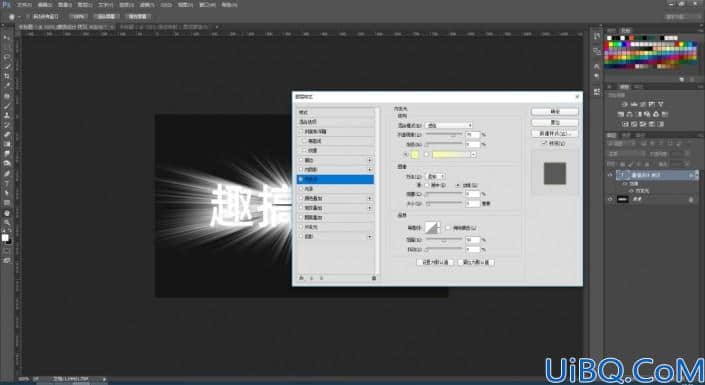The image size is (705, 385).
Task: Open the glow Technique method dropdown
Action: [x=435, y=176]
